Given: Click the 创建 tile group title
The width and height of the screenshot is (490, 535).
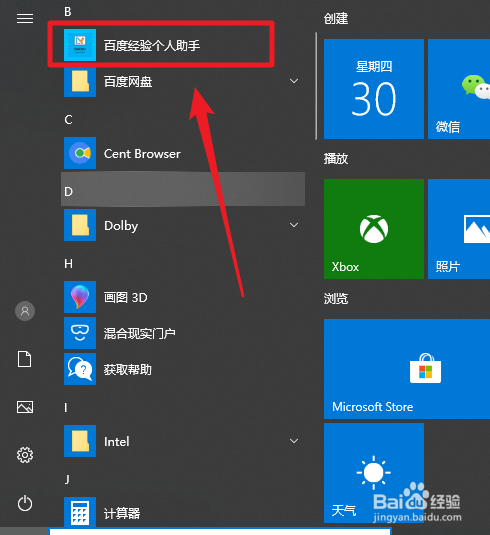Looking at the screenshot, I should click(336, 18).
